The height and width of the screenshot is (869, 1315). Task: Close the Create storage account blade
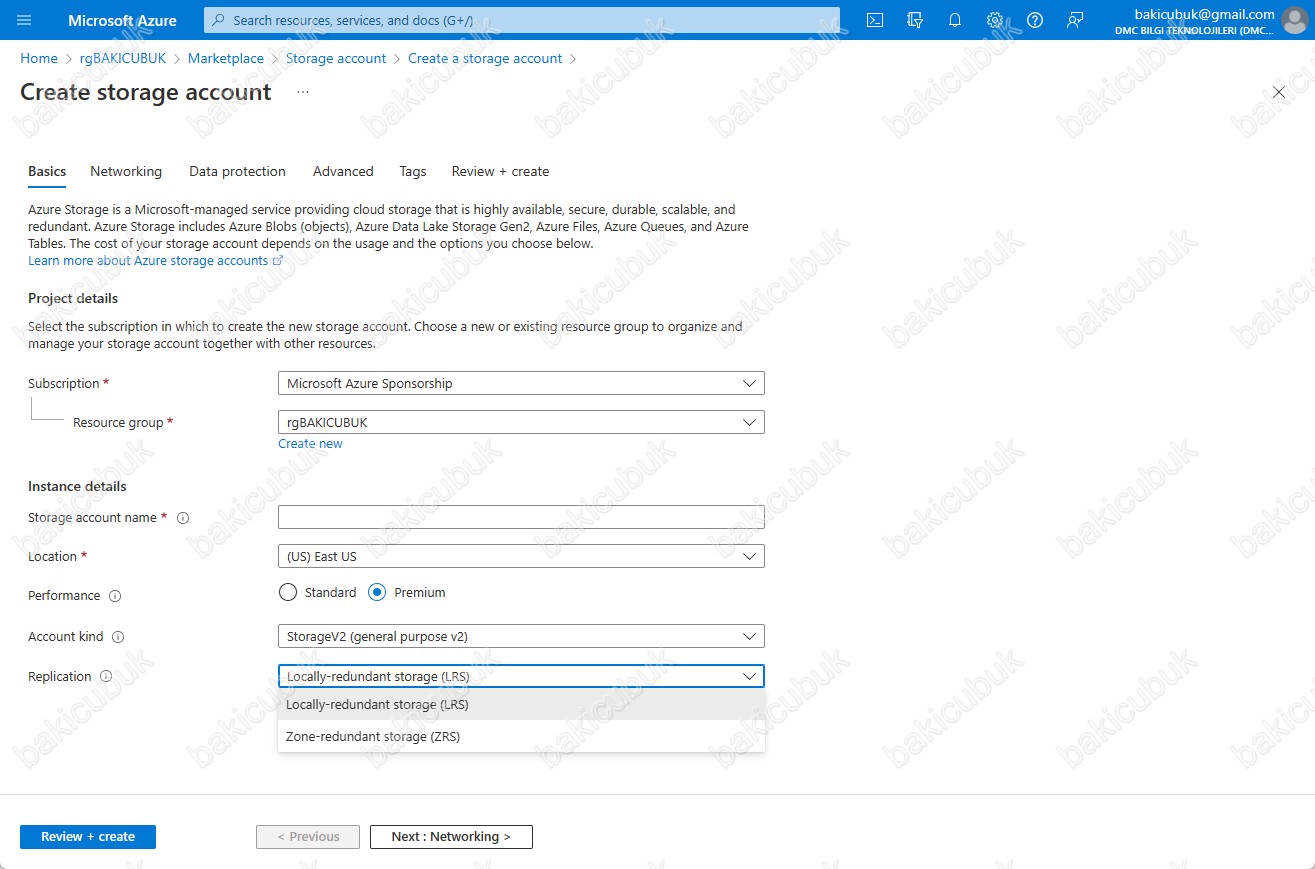pyautogui.click(x=1279, y=92)
